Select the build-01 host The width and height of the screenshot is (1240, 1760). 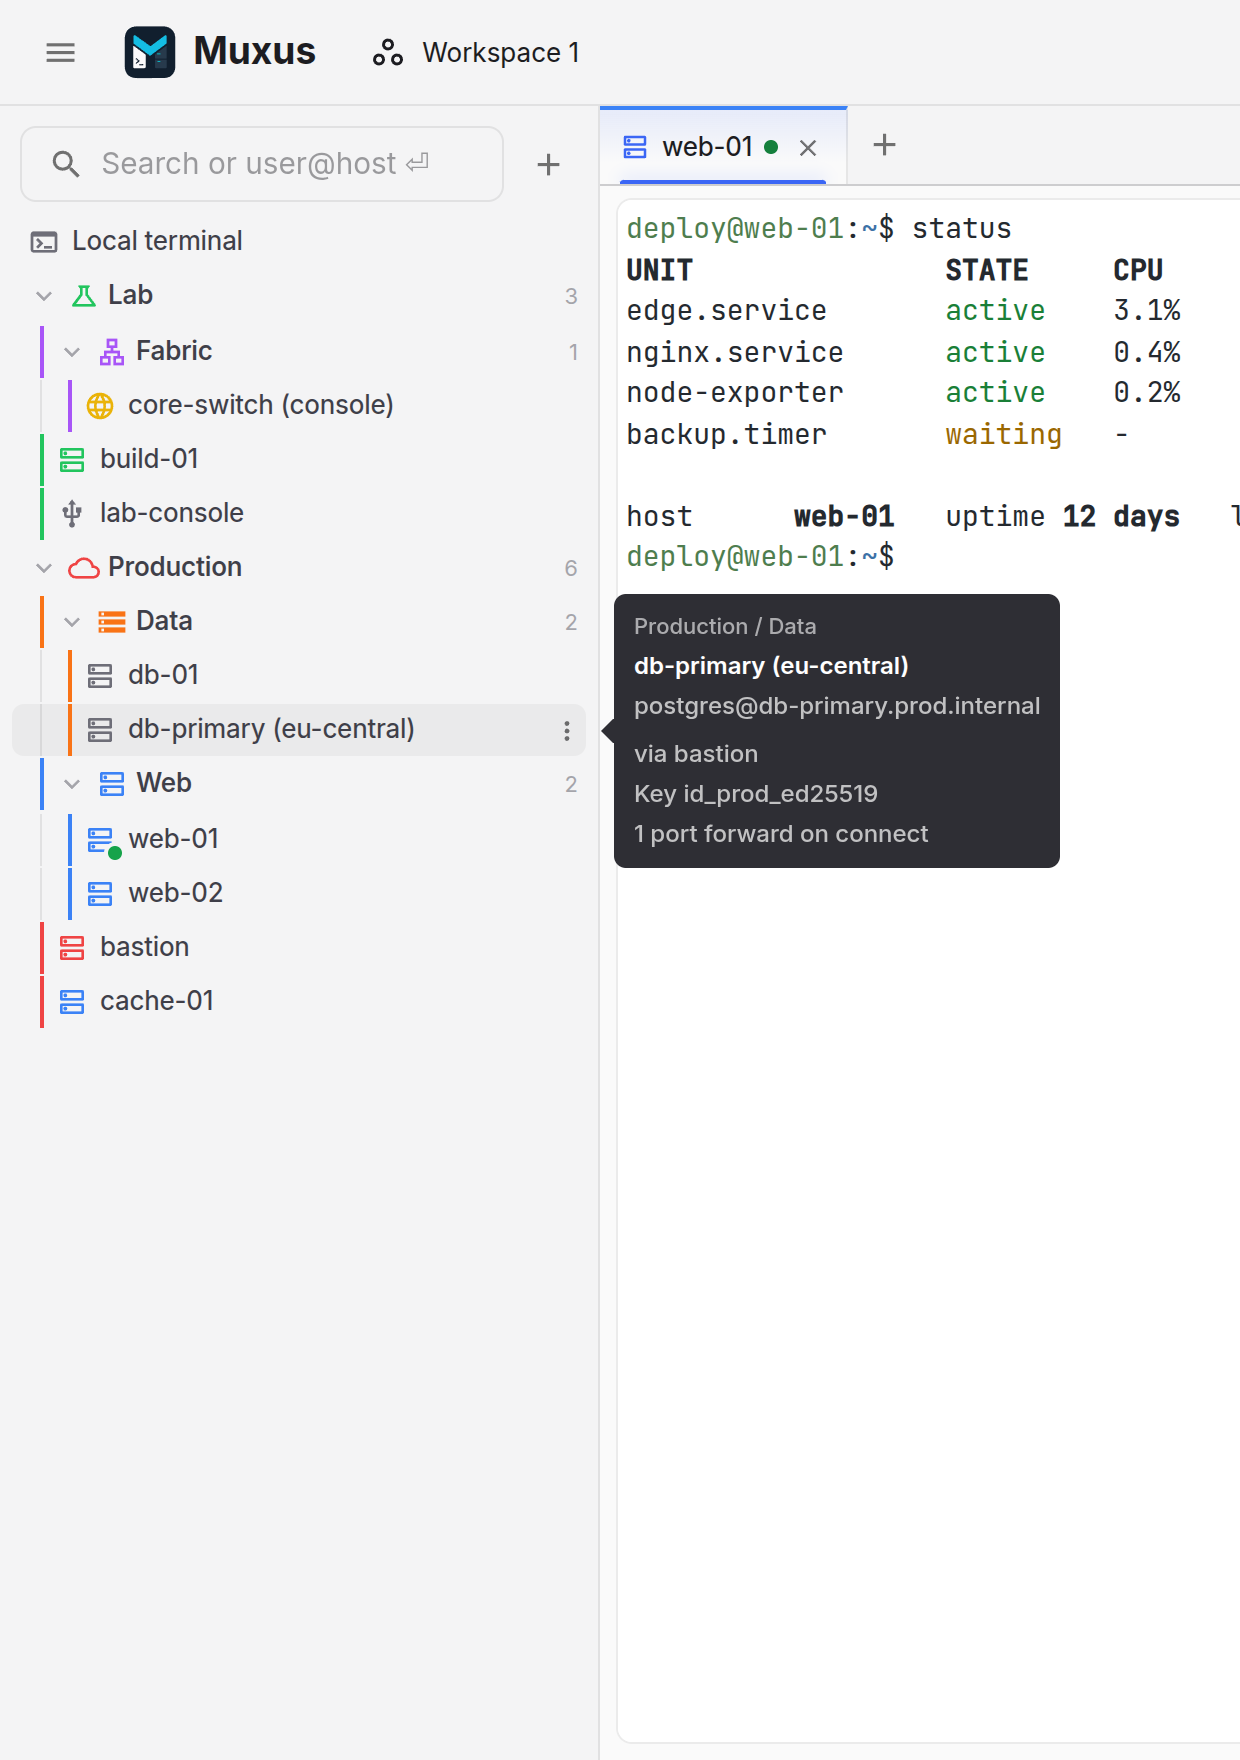299,459
